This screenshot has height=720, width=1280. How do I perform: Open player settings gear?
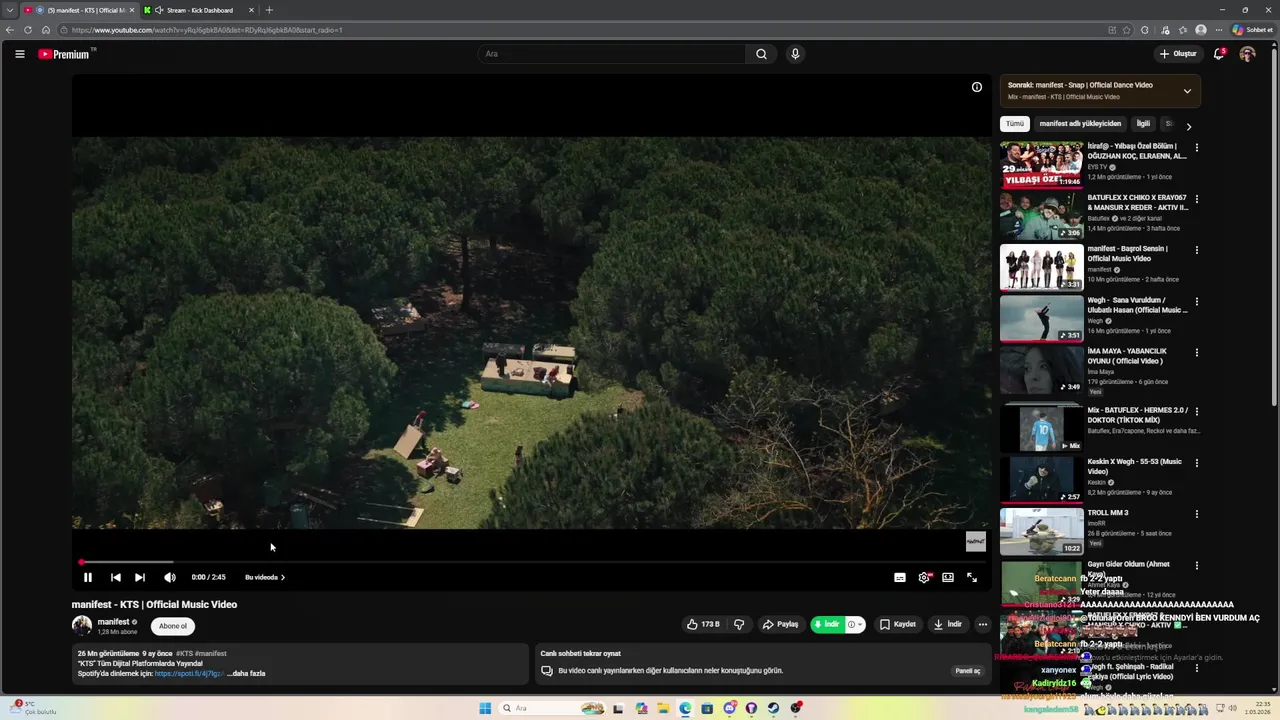tap(924, 577)
